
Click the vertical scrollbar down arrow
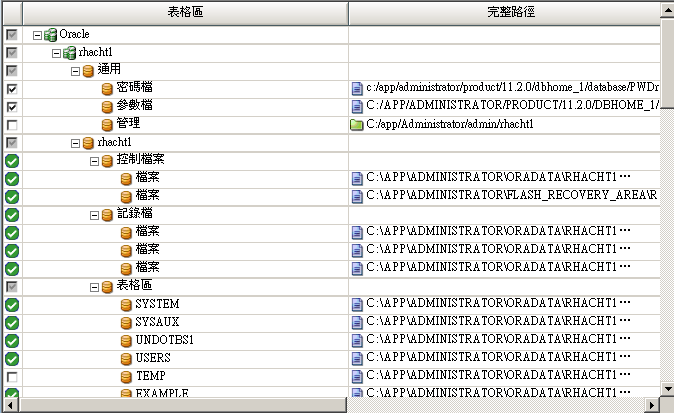pos(667,389)
